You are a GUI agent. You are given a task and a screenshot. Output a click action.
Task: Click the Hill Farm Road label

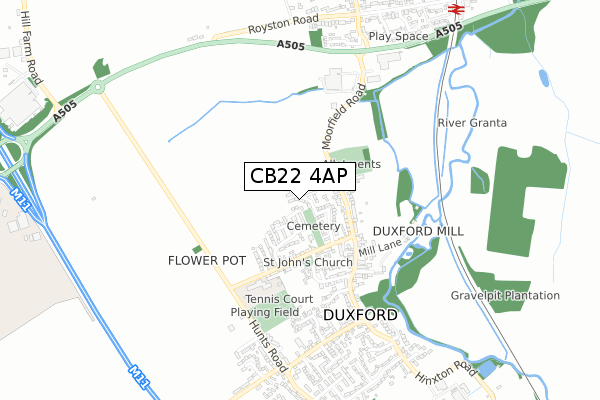[x=31, y=47]
